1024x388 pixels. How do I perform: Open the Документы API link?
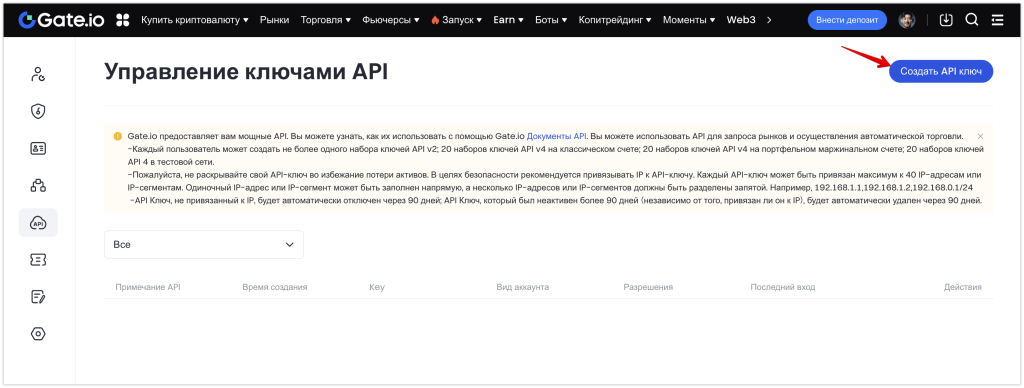pyautogui.click(x=557, y=137)
